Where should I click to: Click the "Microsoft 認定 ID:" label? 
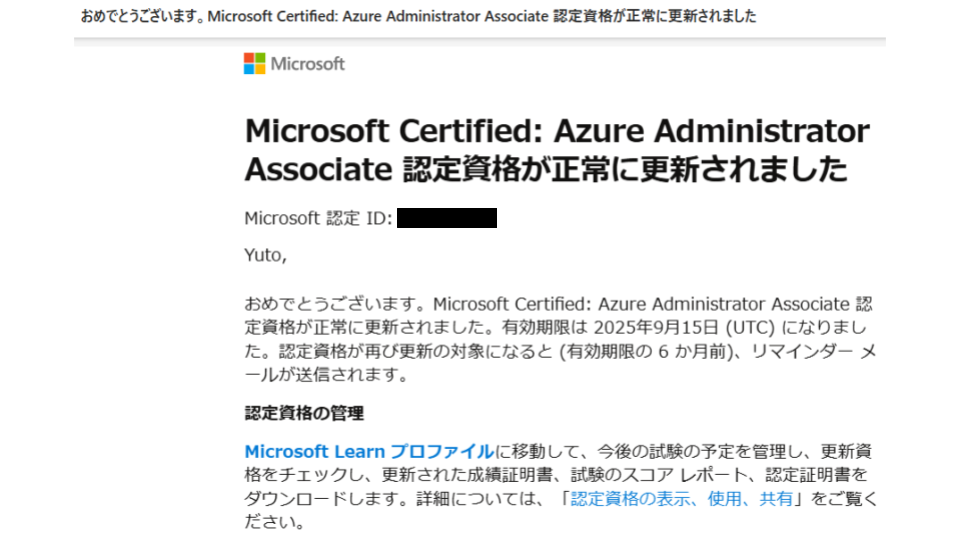click(317, 218)
